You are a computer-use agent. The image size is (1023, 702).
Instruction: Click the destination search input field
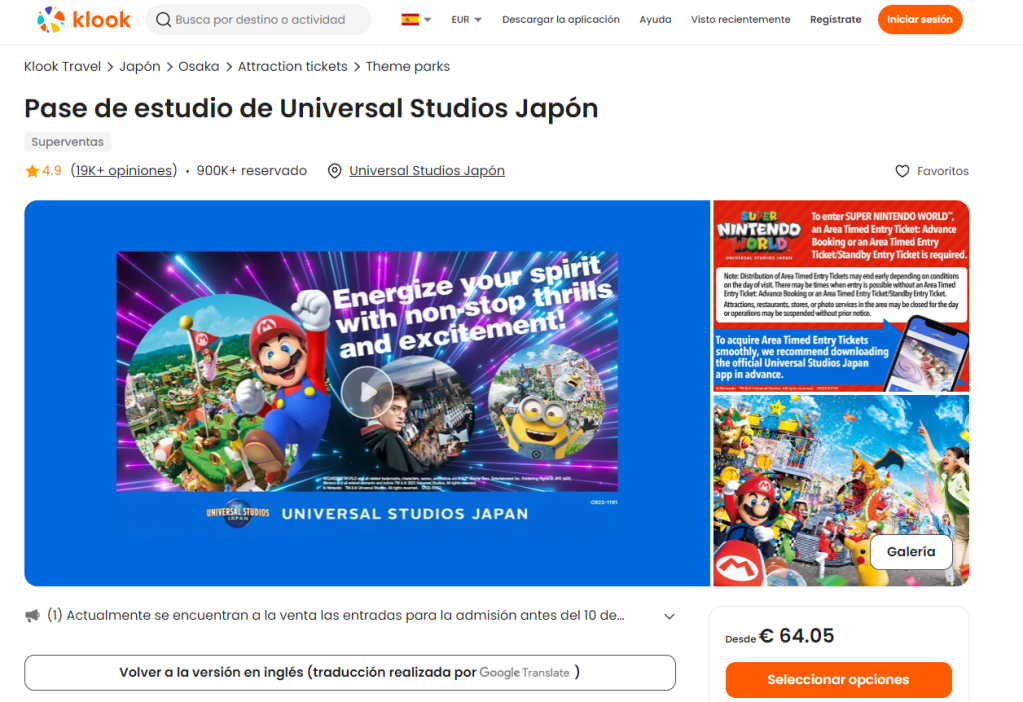[258, 20]
